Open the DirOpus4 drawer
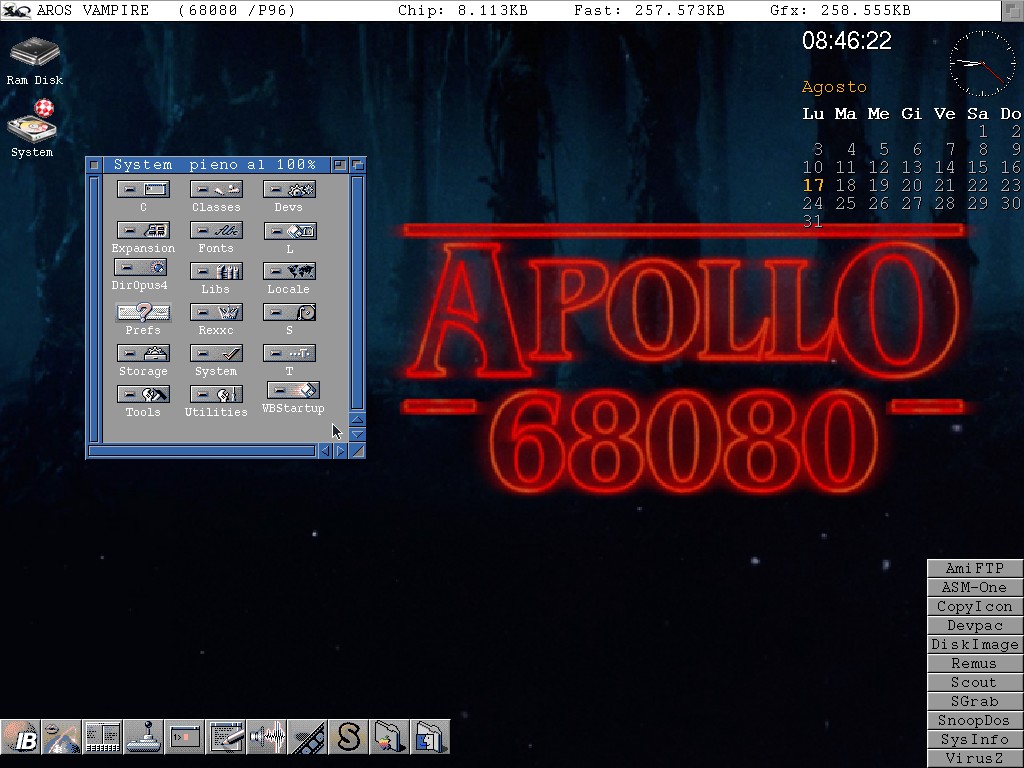 140,268
